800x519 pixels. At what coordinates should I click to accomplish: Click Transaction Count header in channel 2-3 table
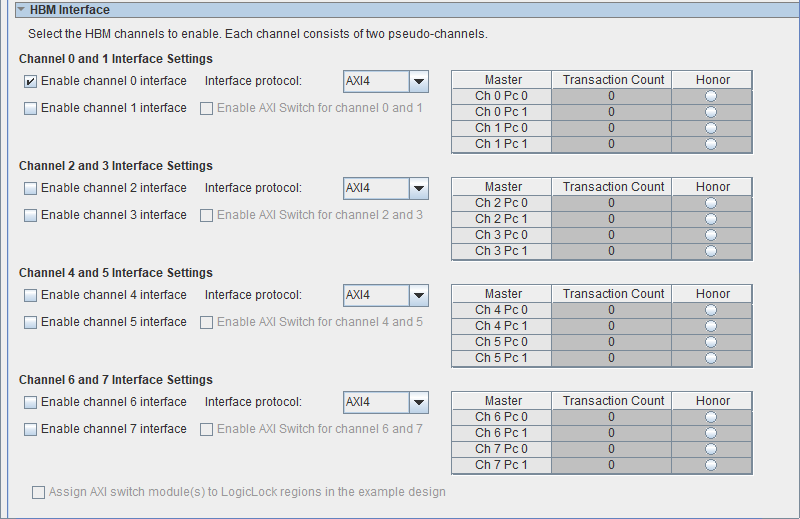point(613,187)
